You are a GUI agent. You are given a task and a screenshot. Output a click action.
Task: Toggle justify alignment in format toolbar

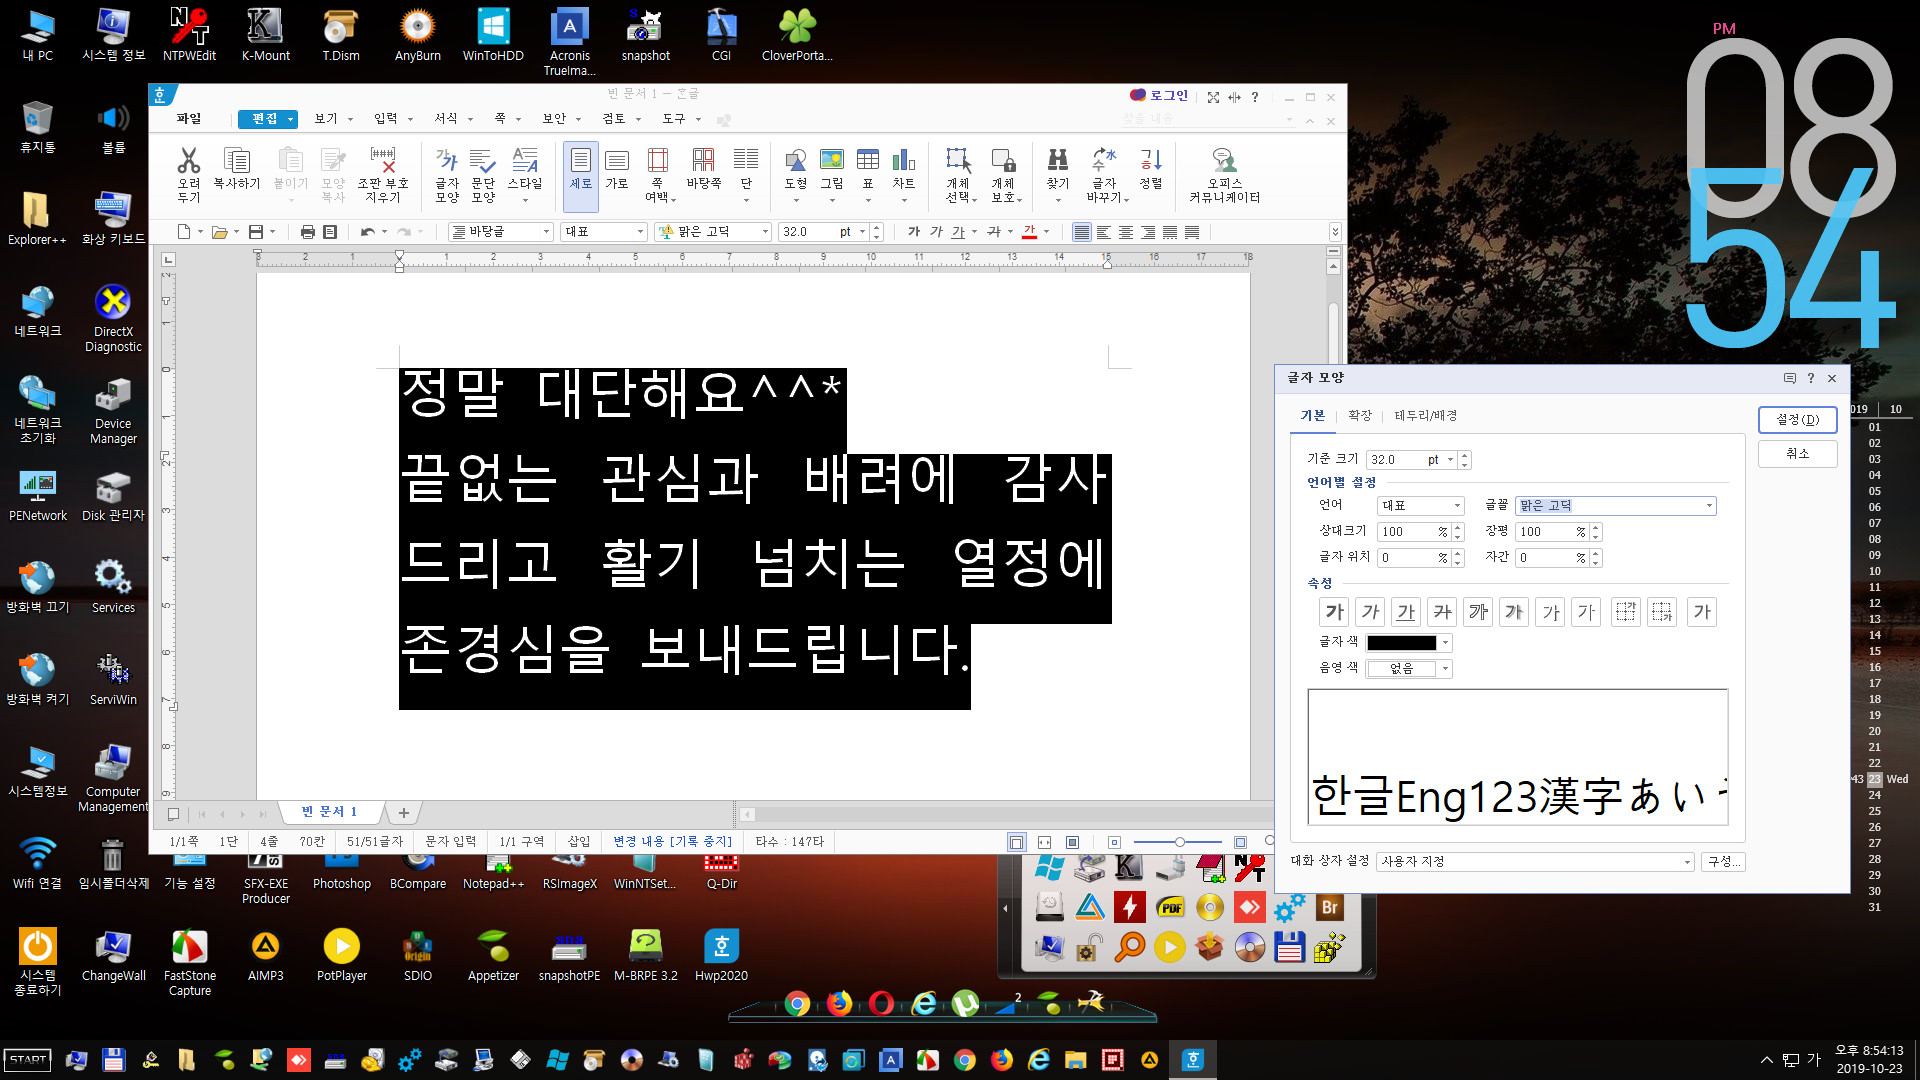(x=1082, y=232)
